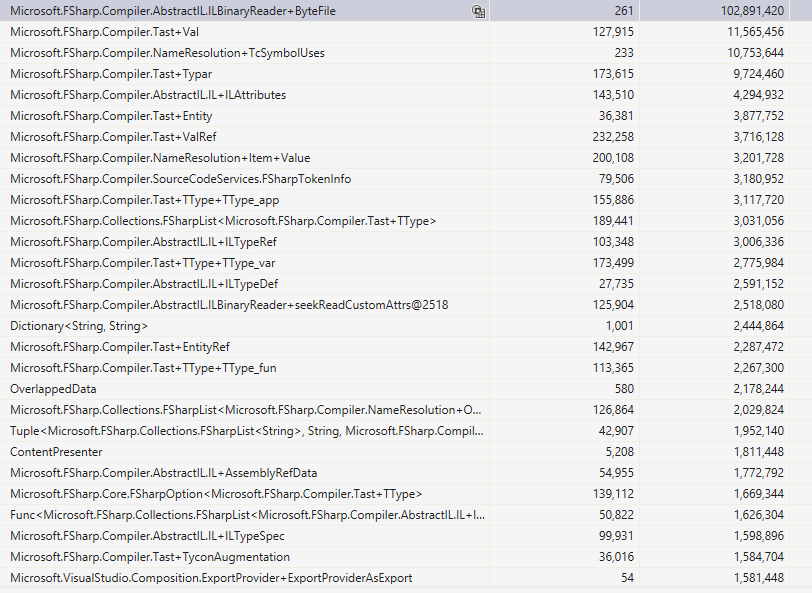Select the Tuple<FSharpList<String>> row
Image resolution: width=812 pixels, height=593 pixels.
coord(406,430)
